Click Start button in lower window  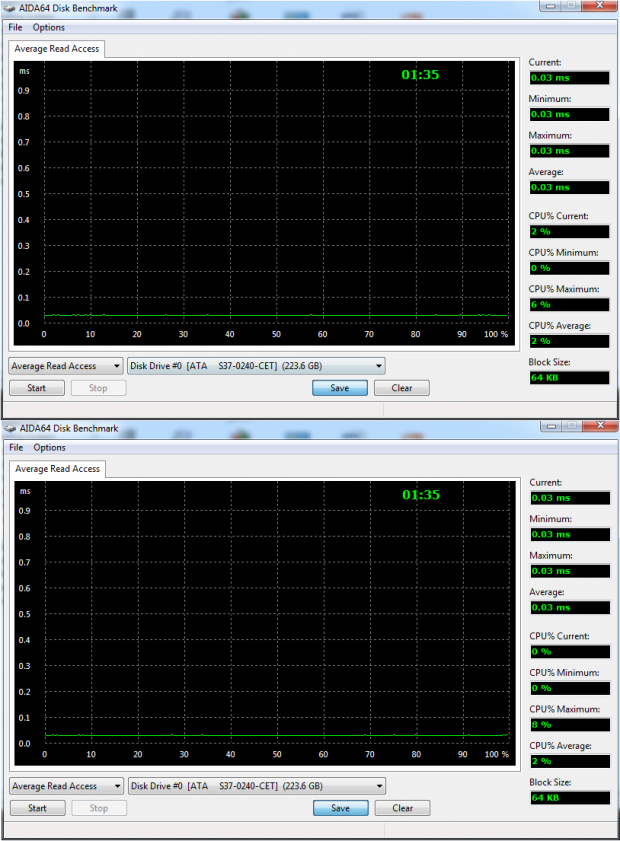tap(38, 808)
